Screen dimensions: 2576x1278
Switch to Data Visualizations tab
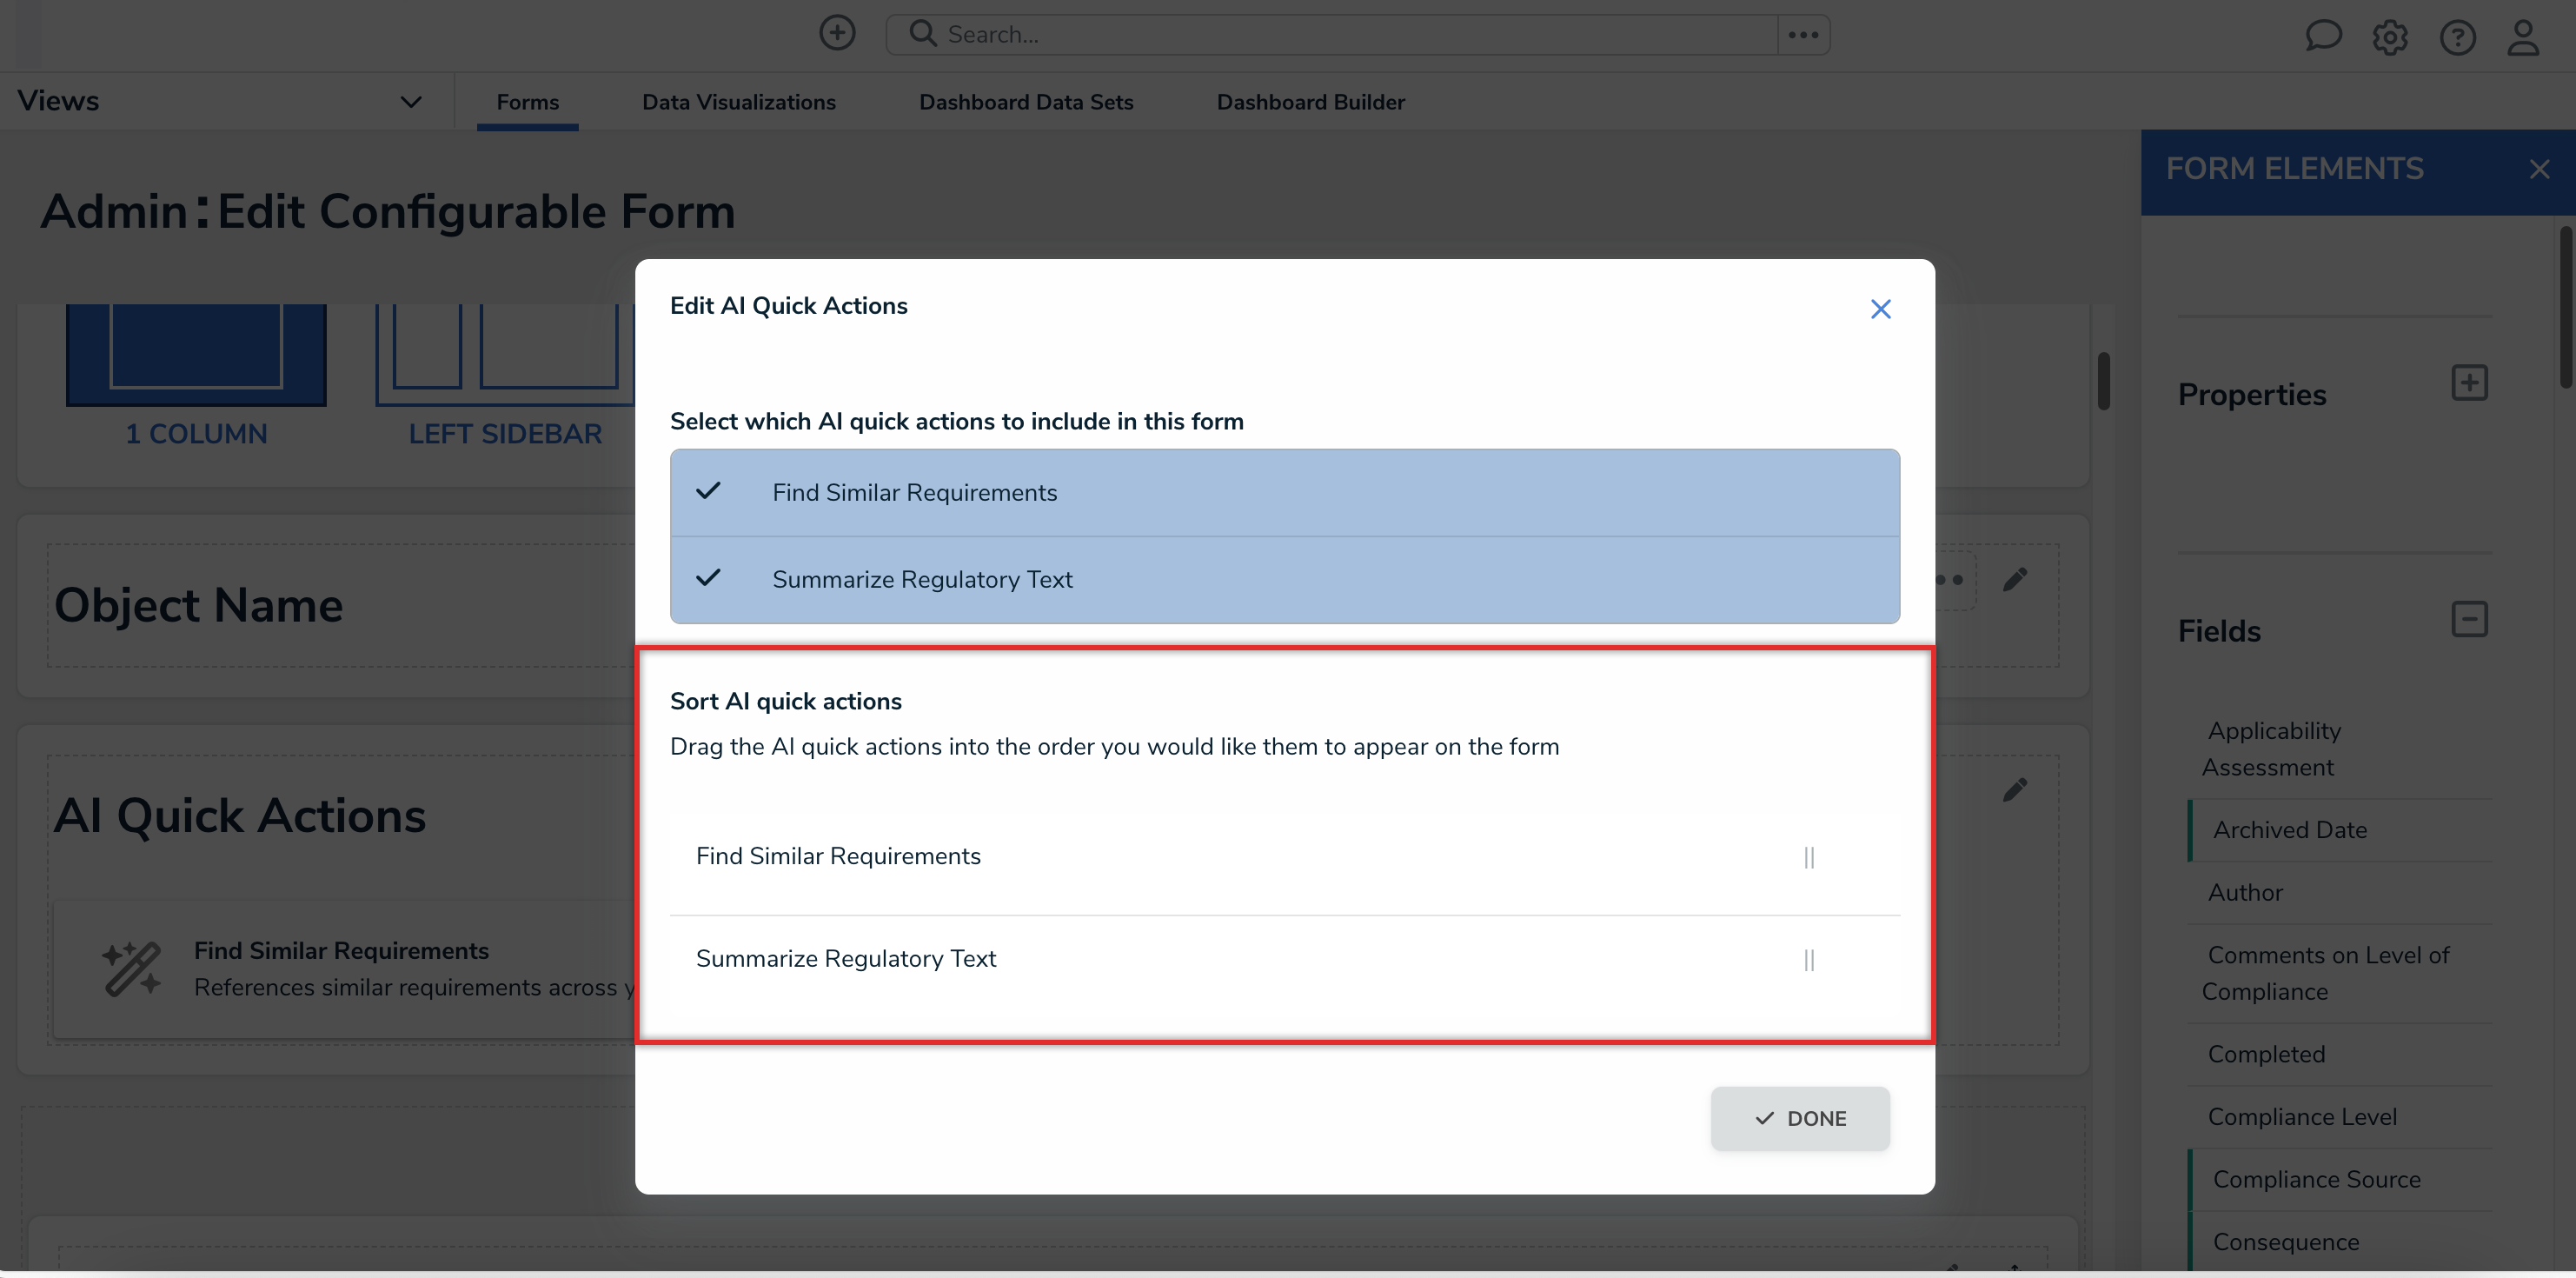(738, 102)
